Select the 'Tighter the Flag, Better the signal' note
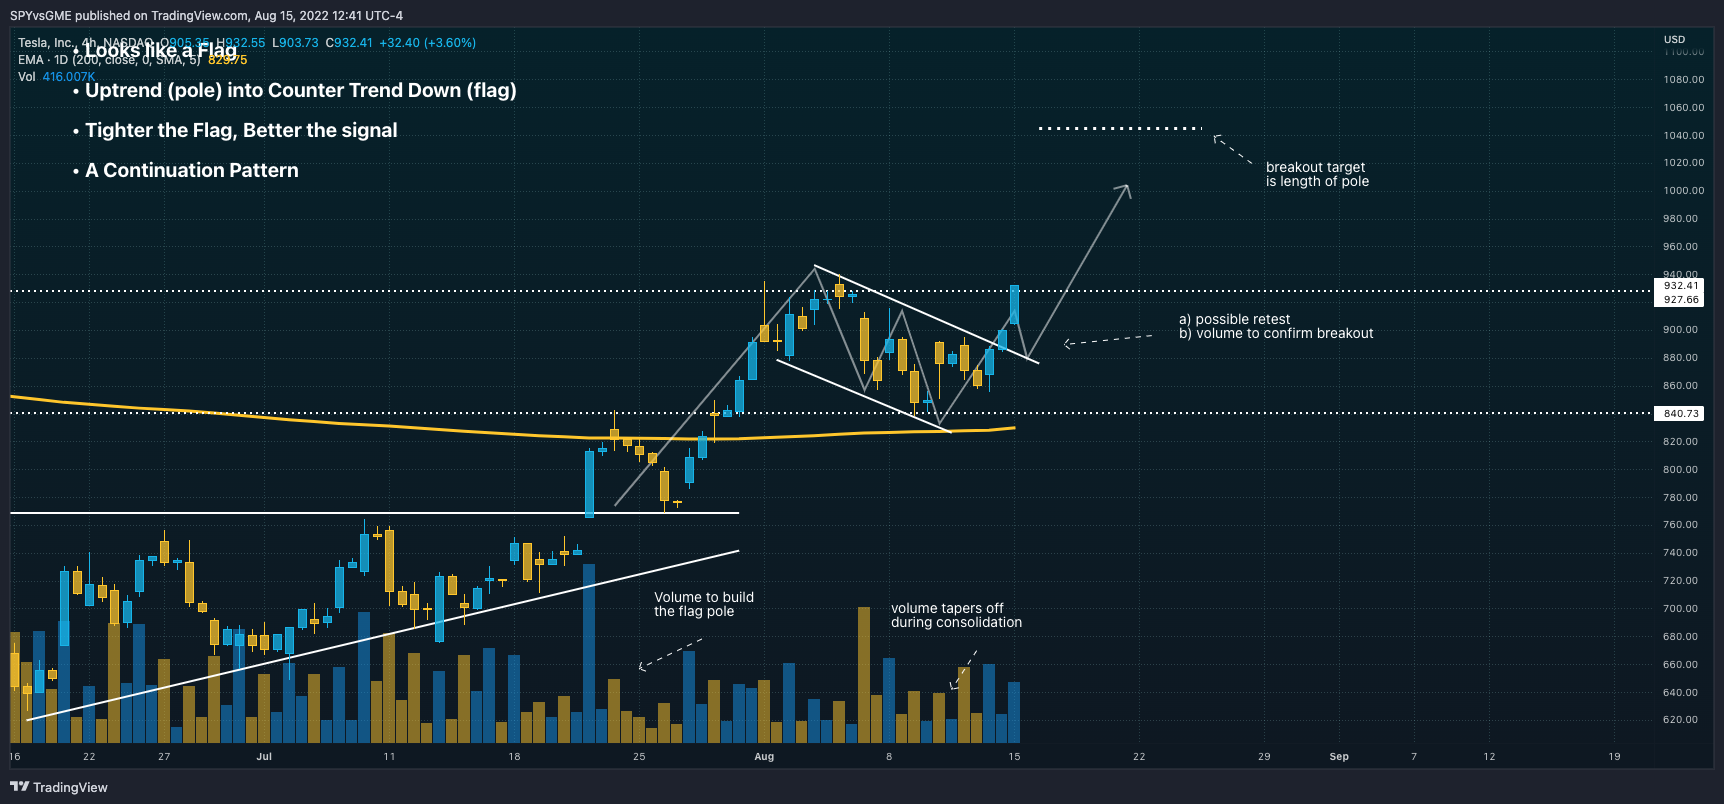 [x=241, y=130]
